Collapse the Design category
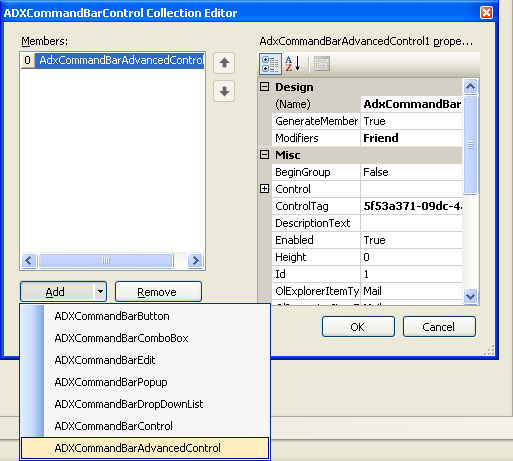Screen dimensions: 513x461 pyautogui.click(x=264, y=87)
